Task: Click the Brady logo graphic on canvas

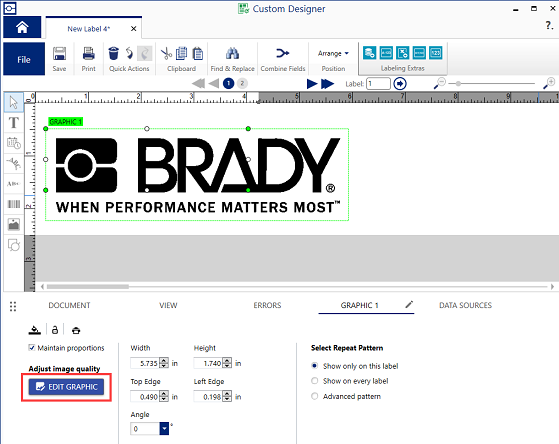Action: pyautogui.click(x=197, y=174)
